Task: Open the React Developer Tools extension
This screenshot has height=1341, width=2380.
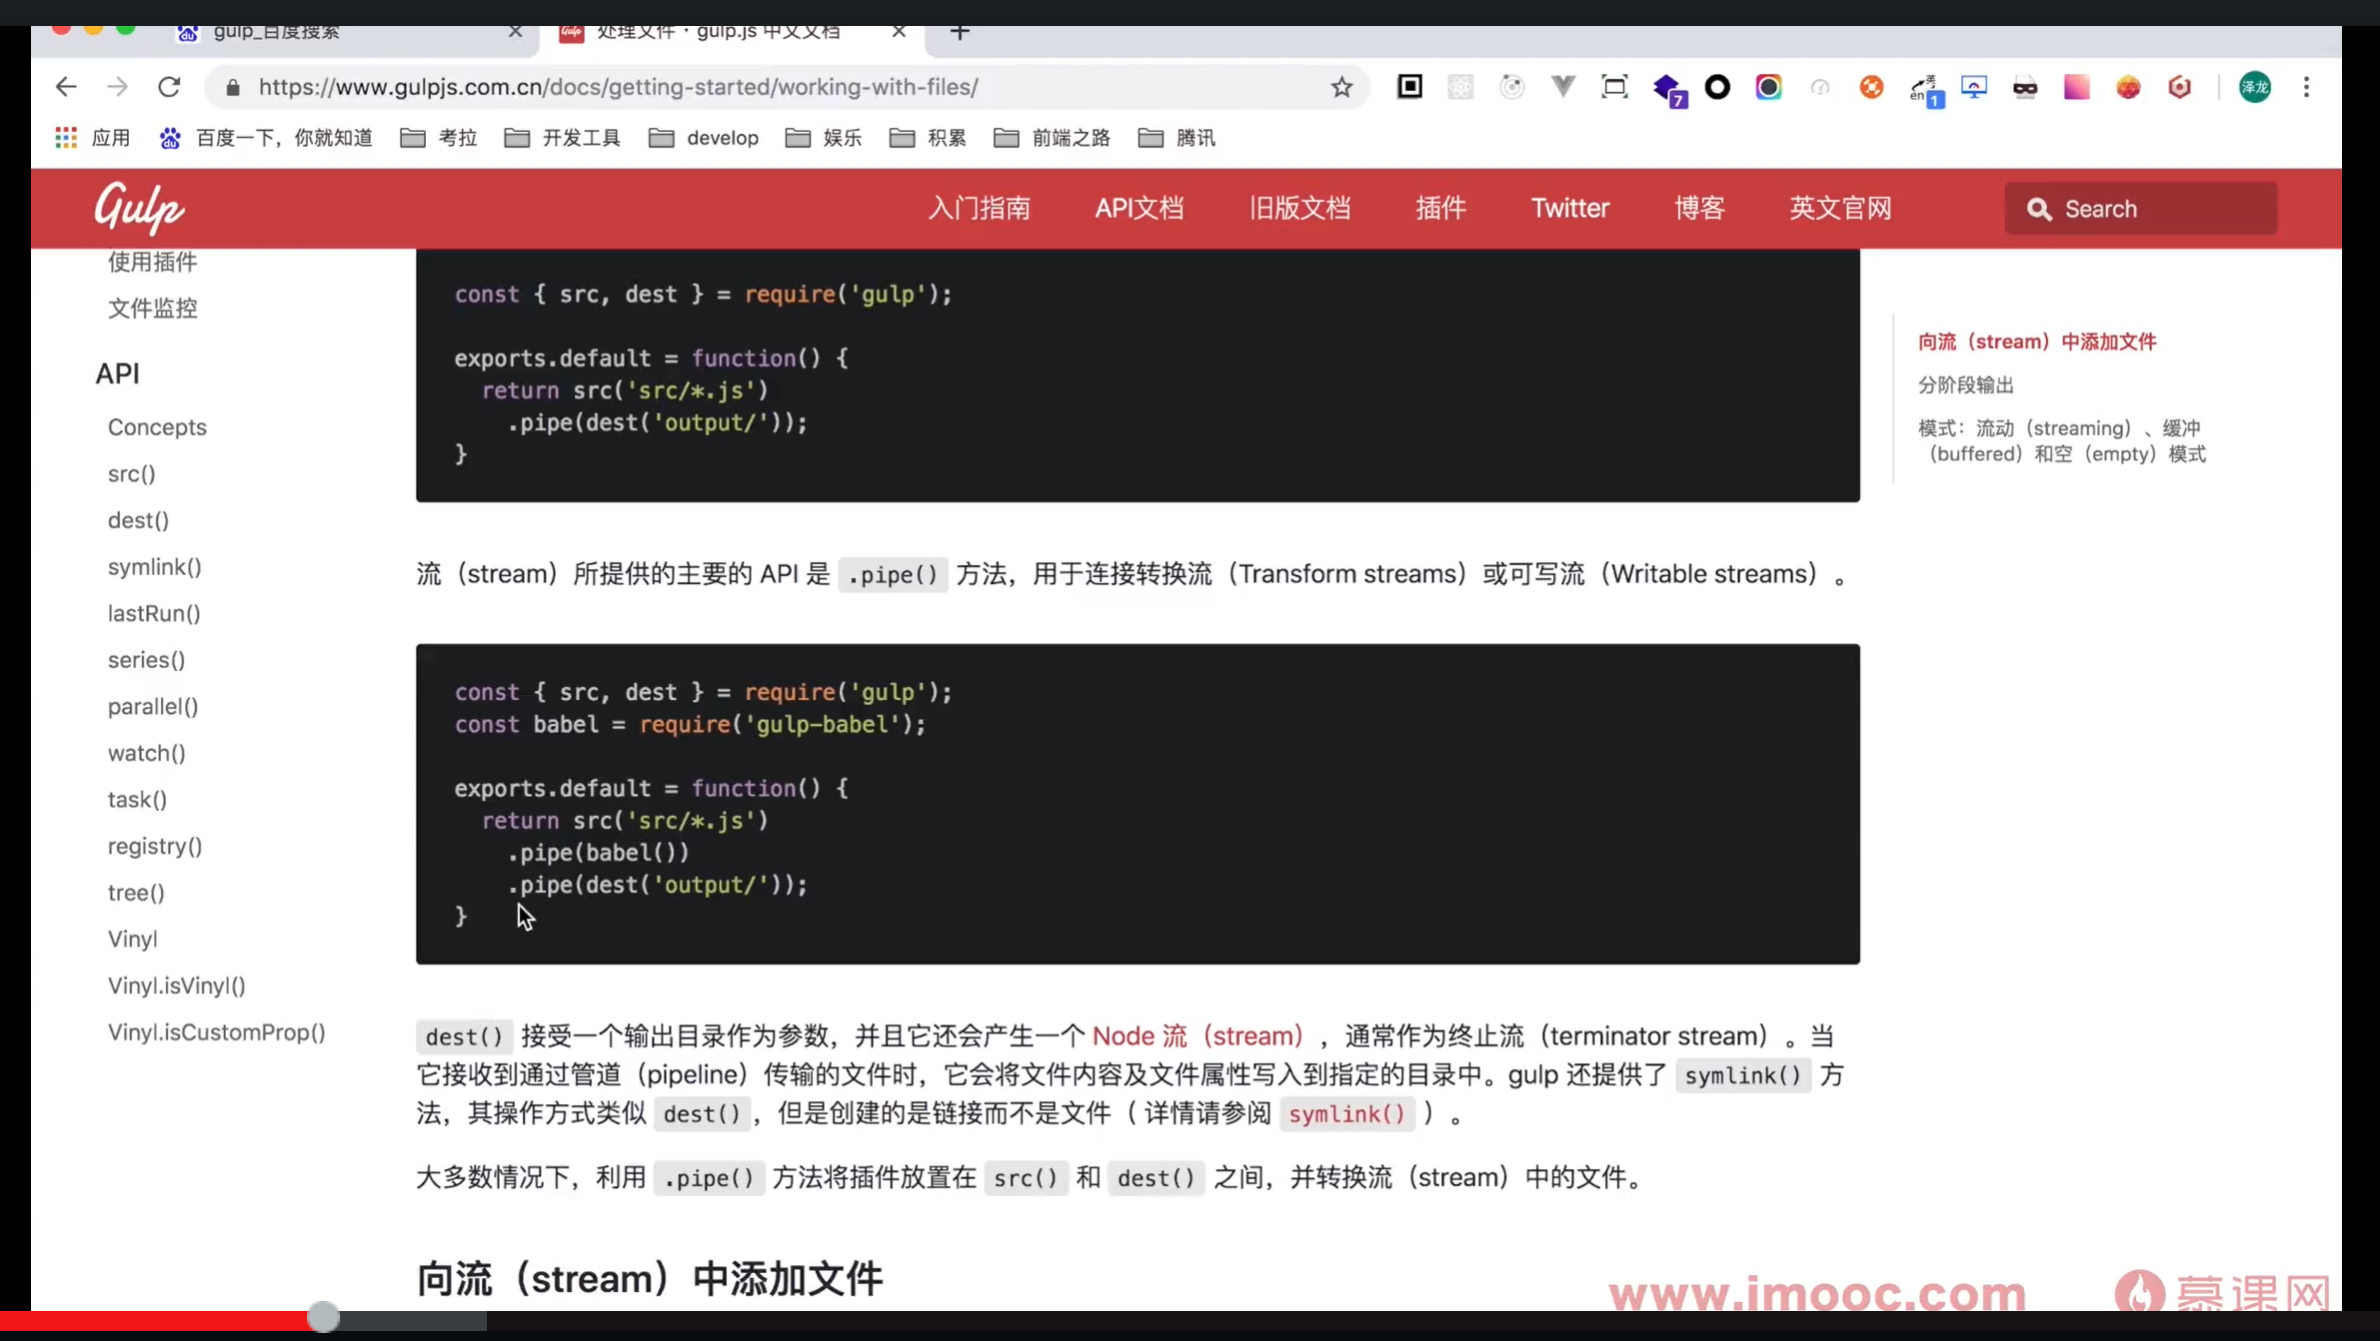Action: pyautogui.click(x=1461, y=87)
